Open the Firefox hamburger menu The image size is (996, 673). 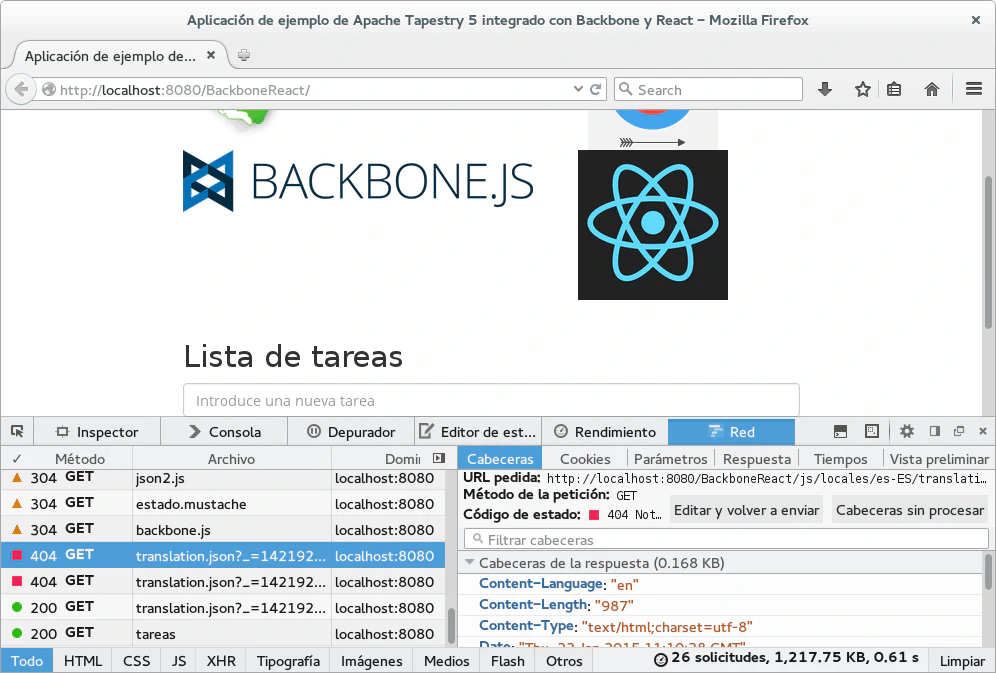[x=974, y=89]
